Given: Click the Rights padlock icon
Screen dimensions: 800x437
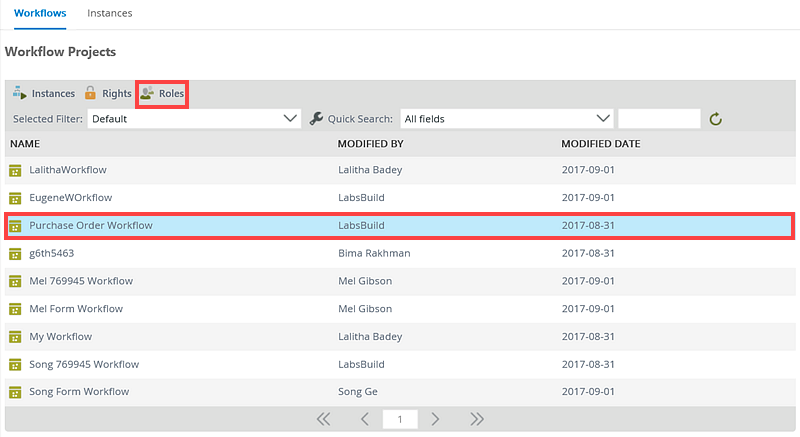Looking at the screenshot, I should coord(90,93).
